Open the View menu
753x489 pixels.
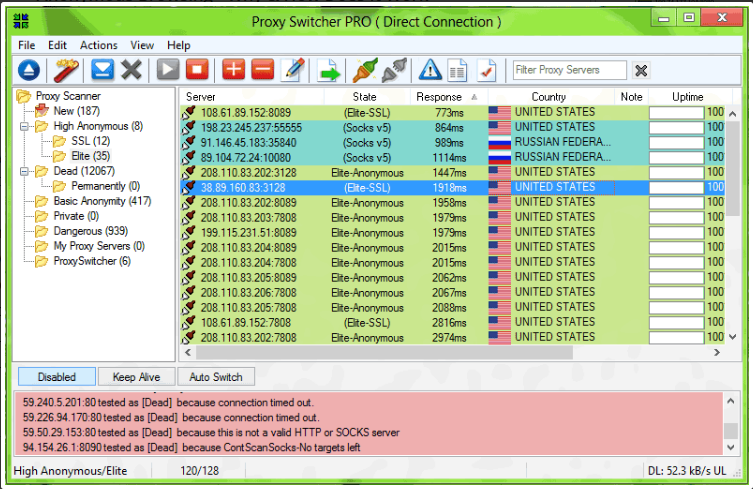click(142, 45)
